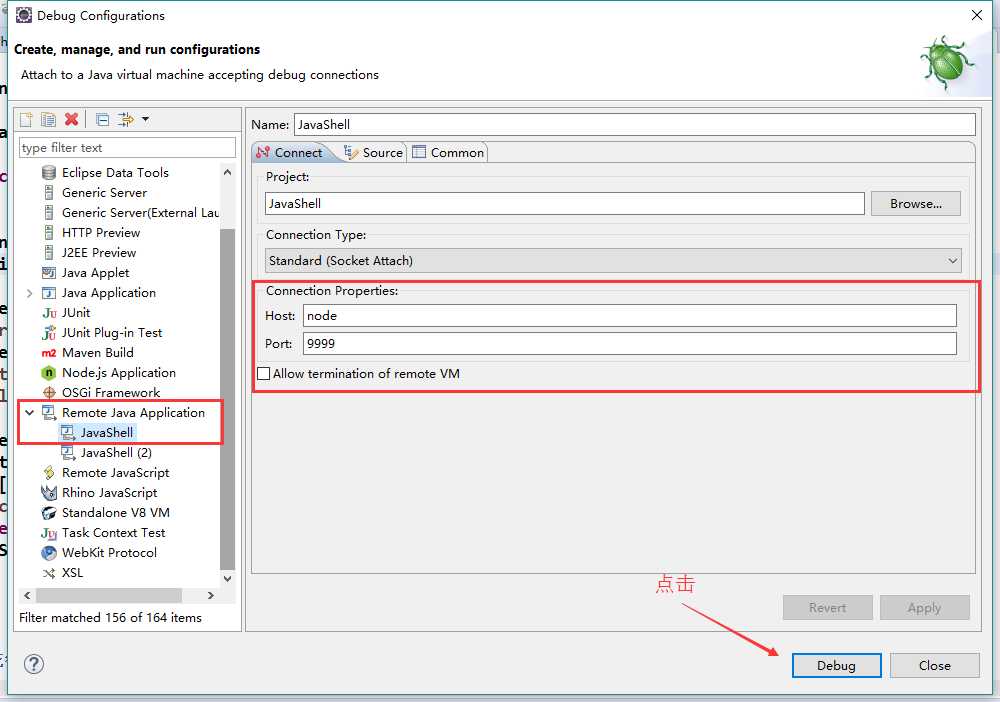This screenshot has height=702, width=1000.
Task: Click the tree vertical scrollbar thumb
Action: (x=228, y=399)
